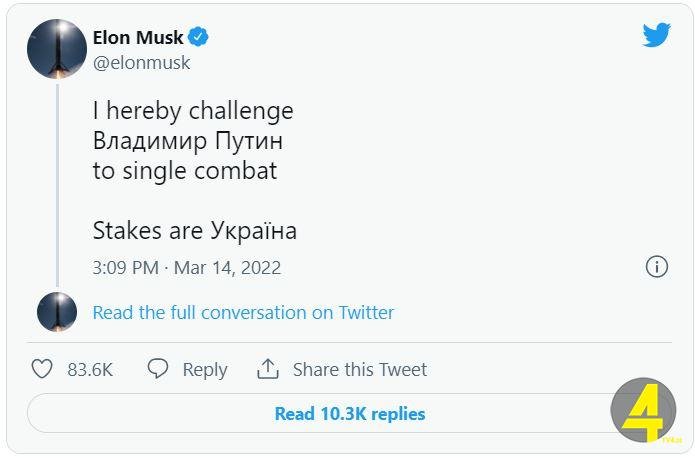Open the Elon Musk display name
Image resolution: width=695 pixels, height=458 pixels.
[138, 38]
